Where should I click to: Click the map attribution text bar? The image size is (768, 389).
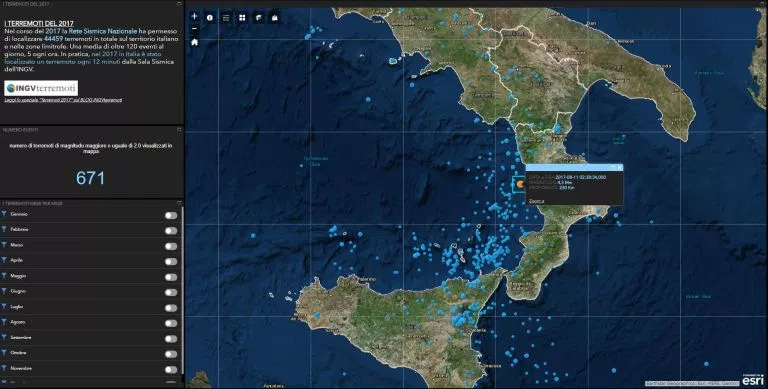pos(692,383)
